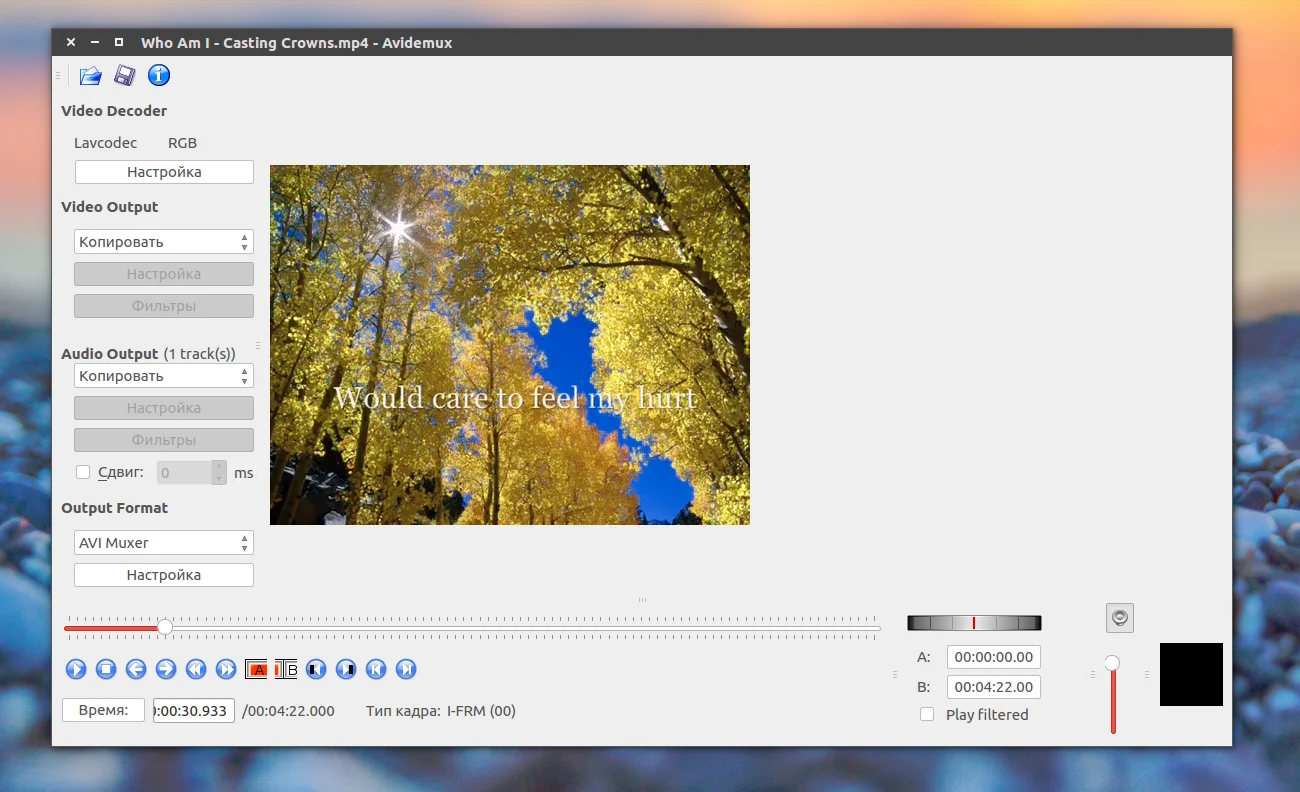Click the playback position slider handle
Viewport: 1300px width, 792px height.
tap(165, 627)
